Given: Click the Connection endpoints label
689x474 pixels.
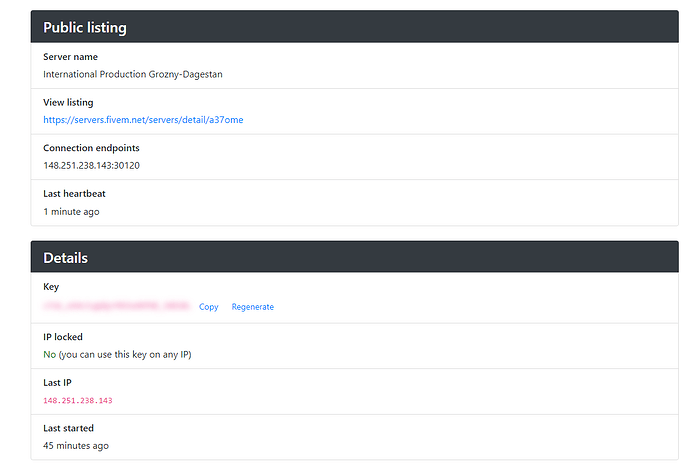Looking at the screenshot, I should tap(91, 148).
